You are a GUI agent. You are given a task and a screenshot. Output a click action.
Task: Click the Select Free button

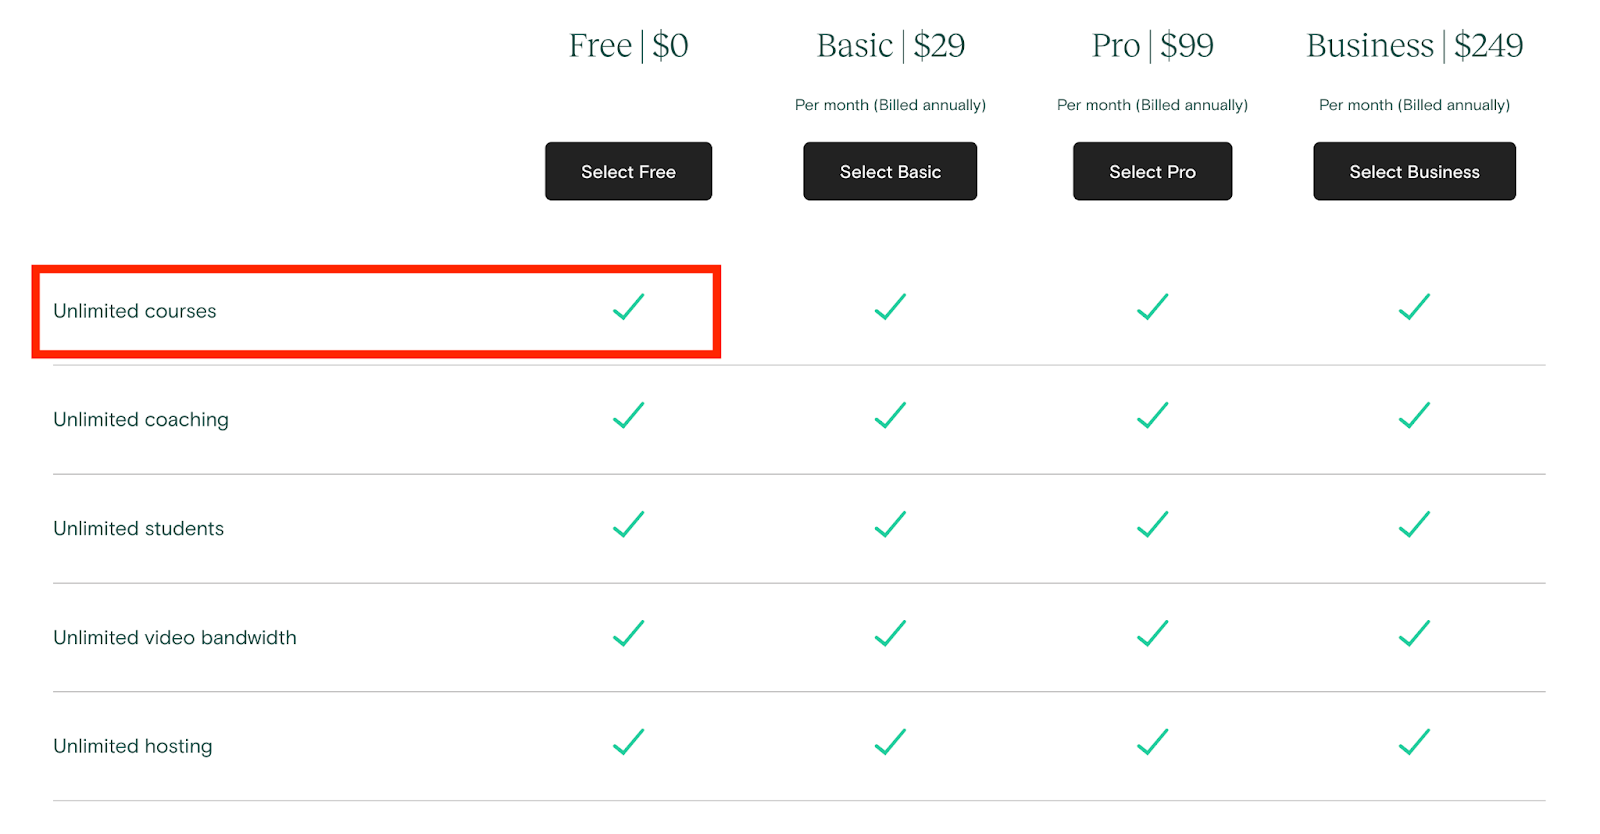[628, 171]
